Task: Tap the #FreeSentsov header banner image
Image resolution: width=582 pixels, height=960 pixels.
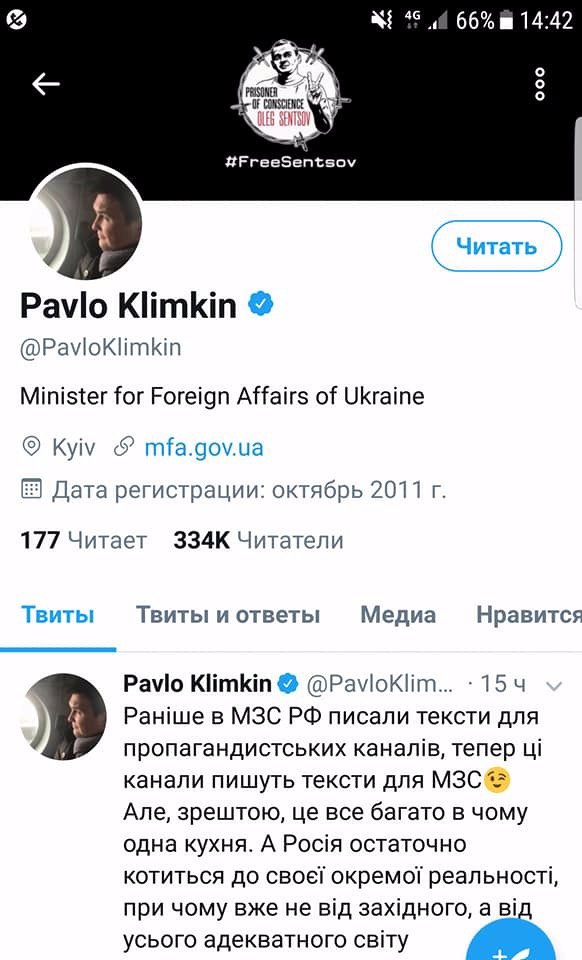Action: pyautogui.click(x=291, y=102)
